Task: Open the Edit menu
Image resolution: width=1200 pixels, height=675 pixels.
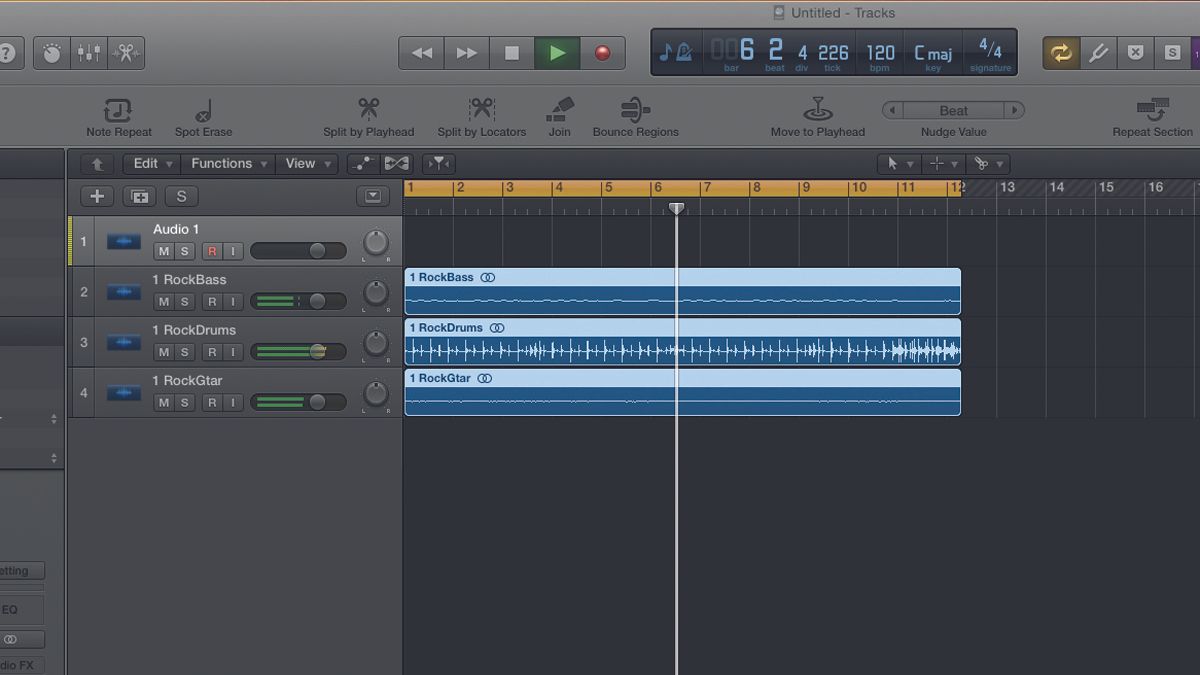Action: (150, 163)
